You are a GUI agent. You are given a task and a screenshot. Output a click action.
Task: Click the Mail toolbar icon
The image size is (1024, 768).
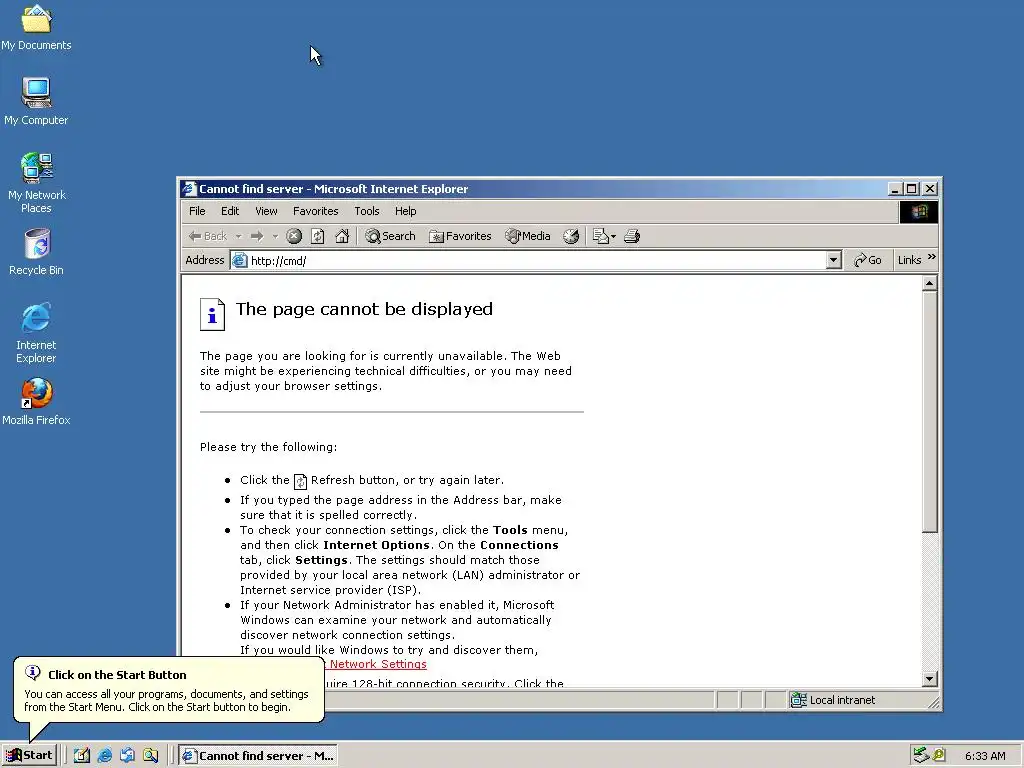(600, 236)
